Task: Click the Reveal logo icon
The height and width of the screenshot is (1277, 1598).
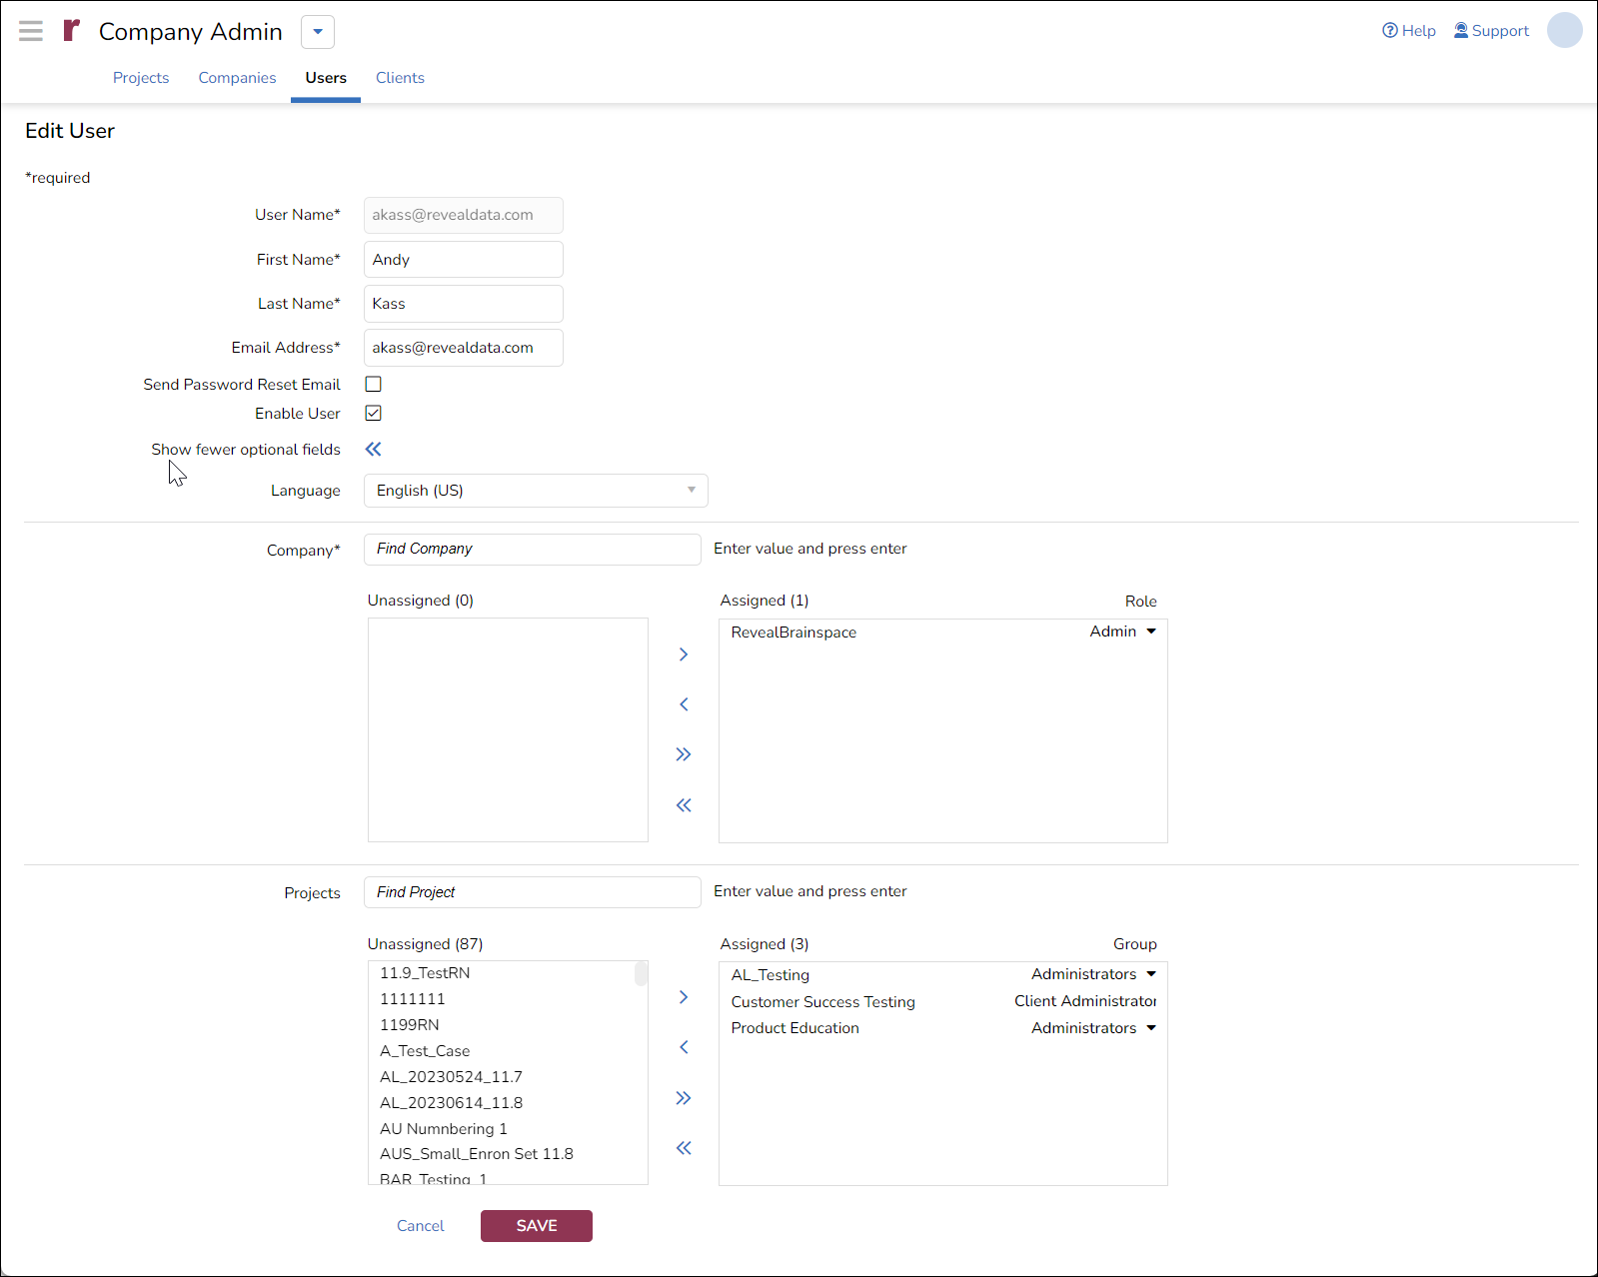Action: [x=71, y=31]
